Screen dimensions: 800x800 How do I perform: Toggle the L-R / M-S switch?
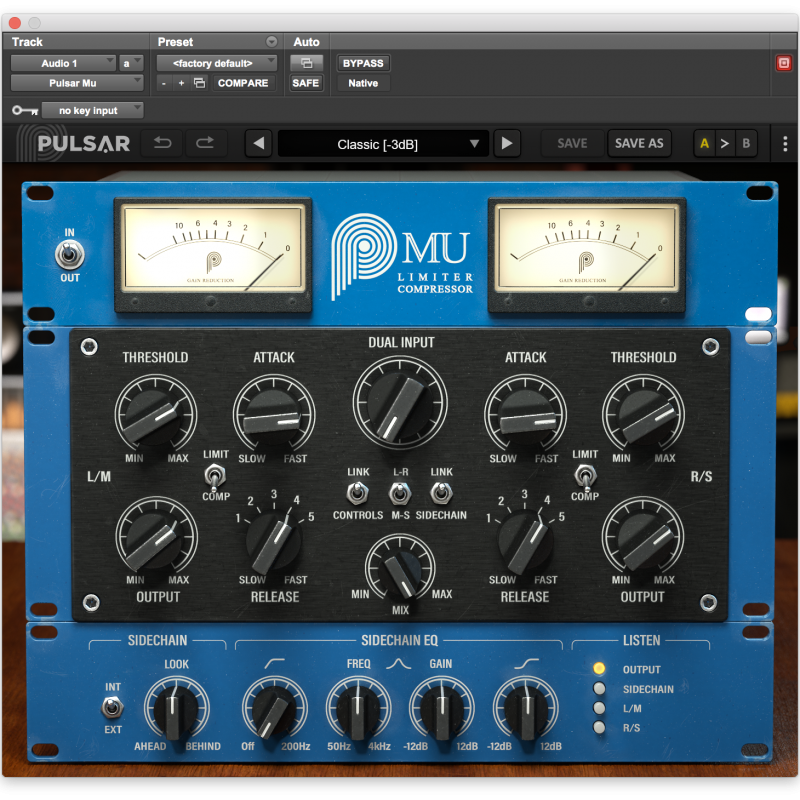pyautogui.click(x=400, y=493)
